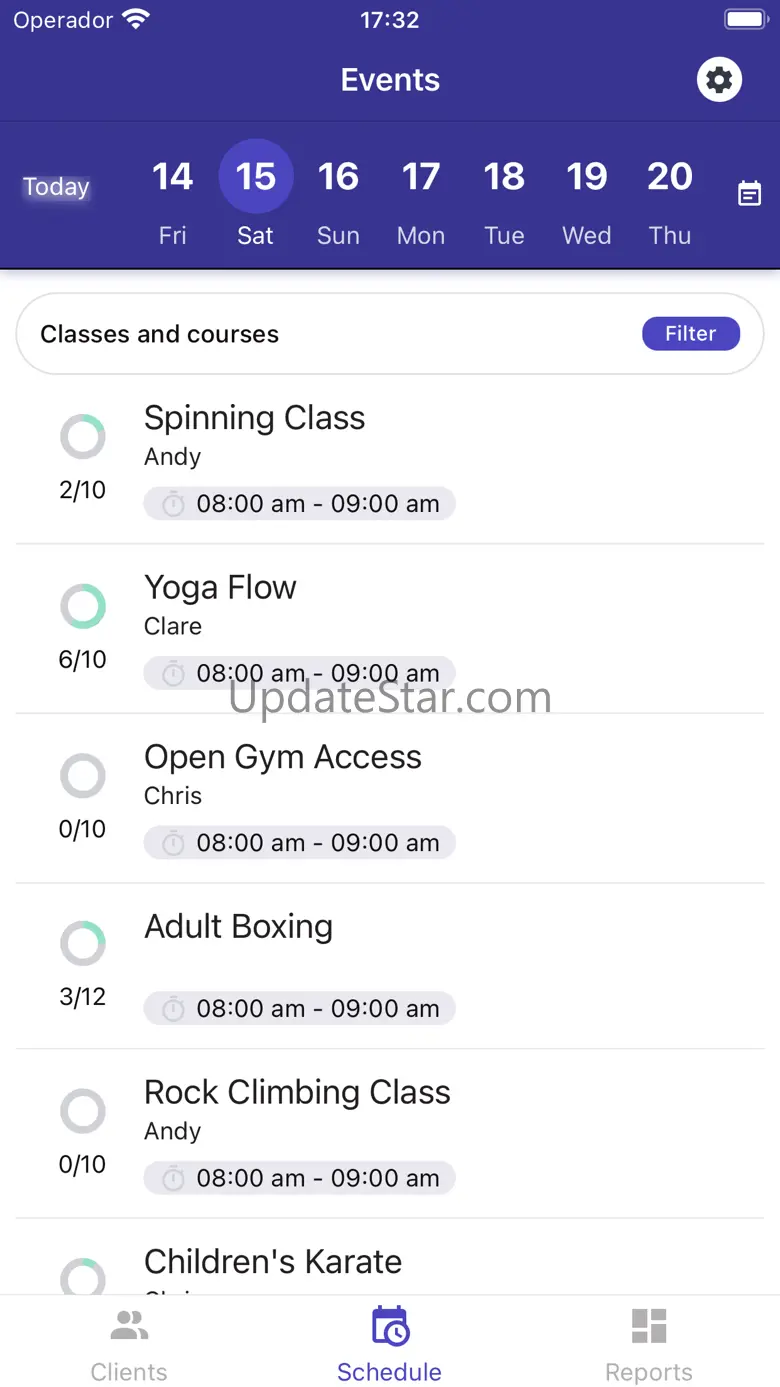Jump to Today's date

(x=57, y=187)
